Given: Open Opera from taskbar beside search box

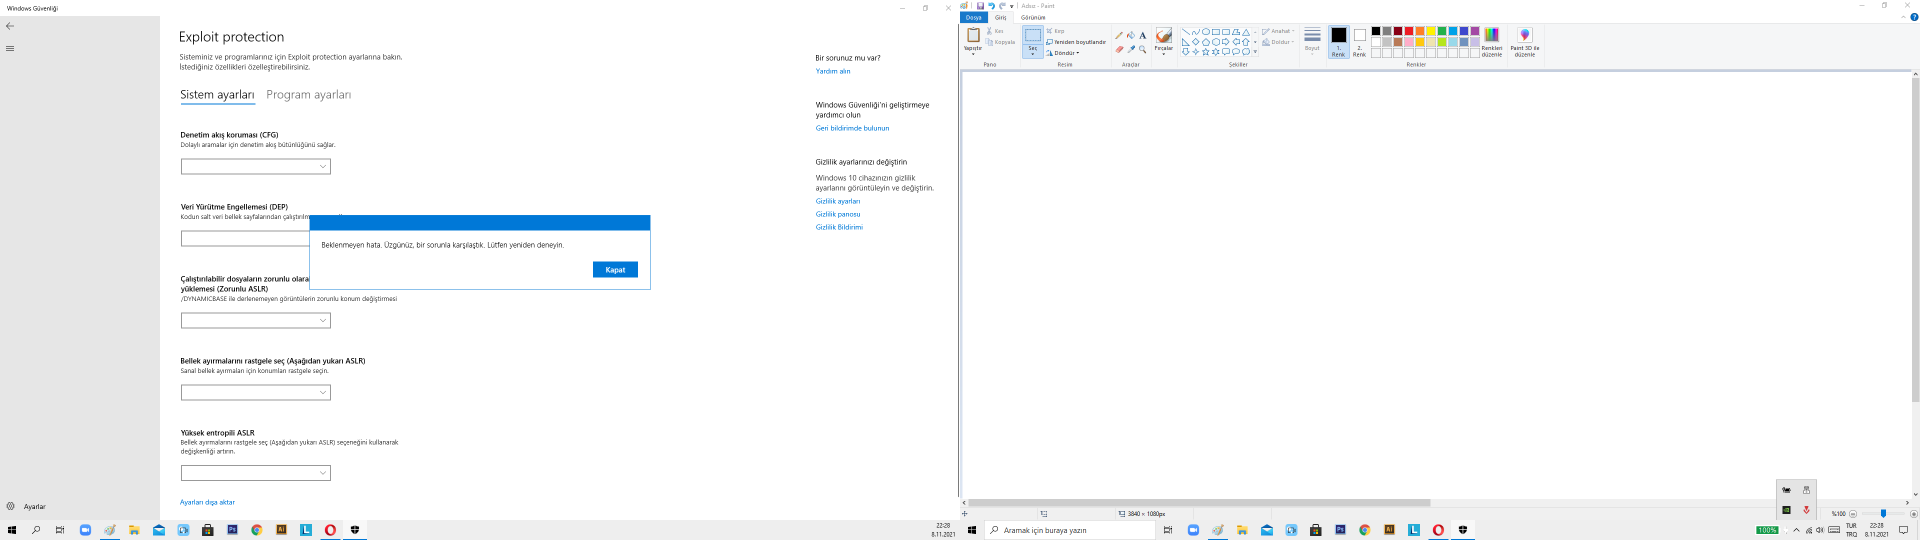Looking at the screenshot, I should pyautogui.click(x=1438, y=530).
